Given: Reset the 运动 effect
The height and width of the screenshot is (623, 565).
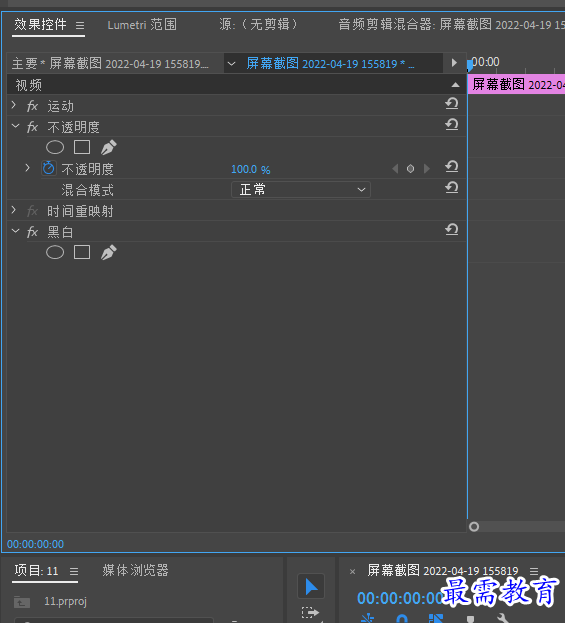Looking at the screenshot, I should tap(452, 104).
